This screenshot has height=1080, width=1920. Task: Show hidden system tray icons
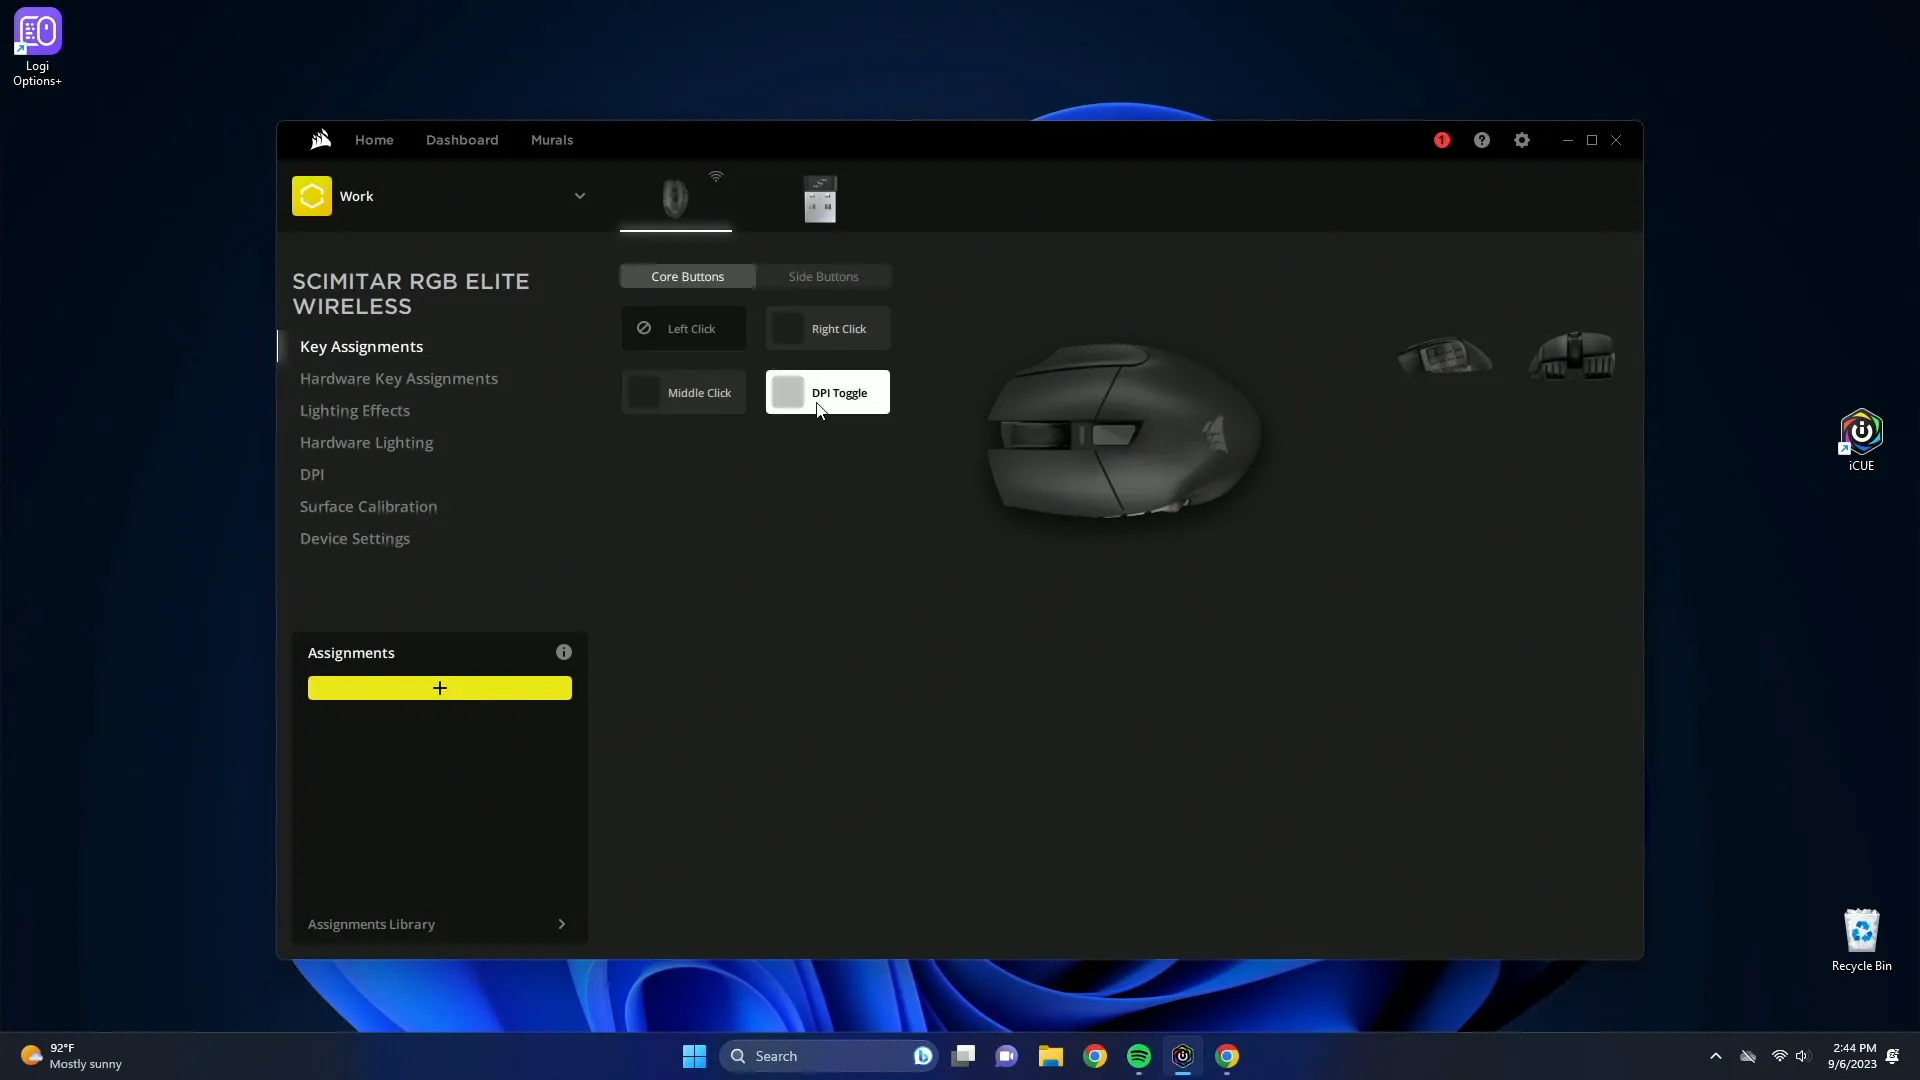[1715, 1056]
